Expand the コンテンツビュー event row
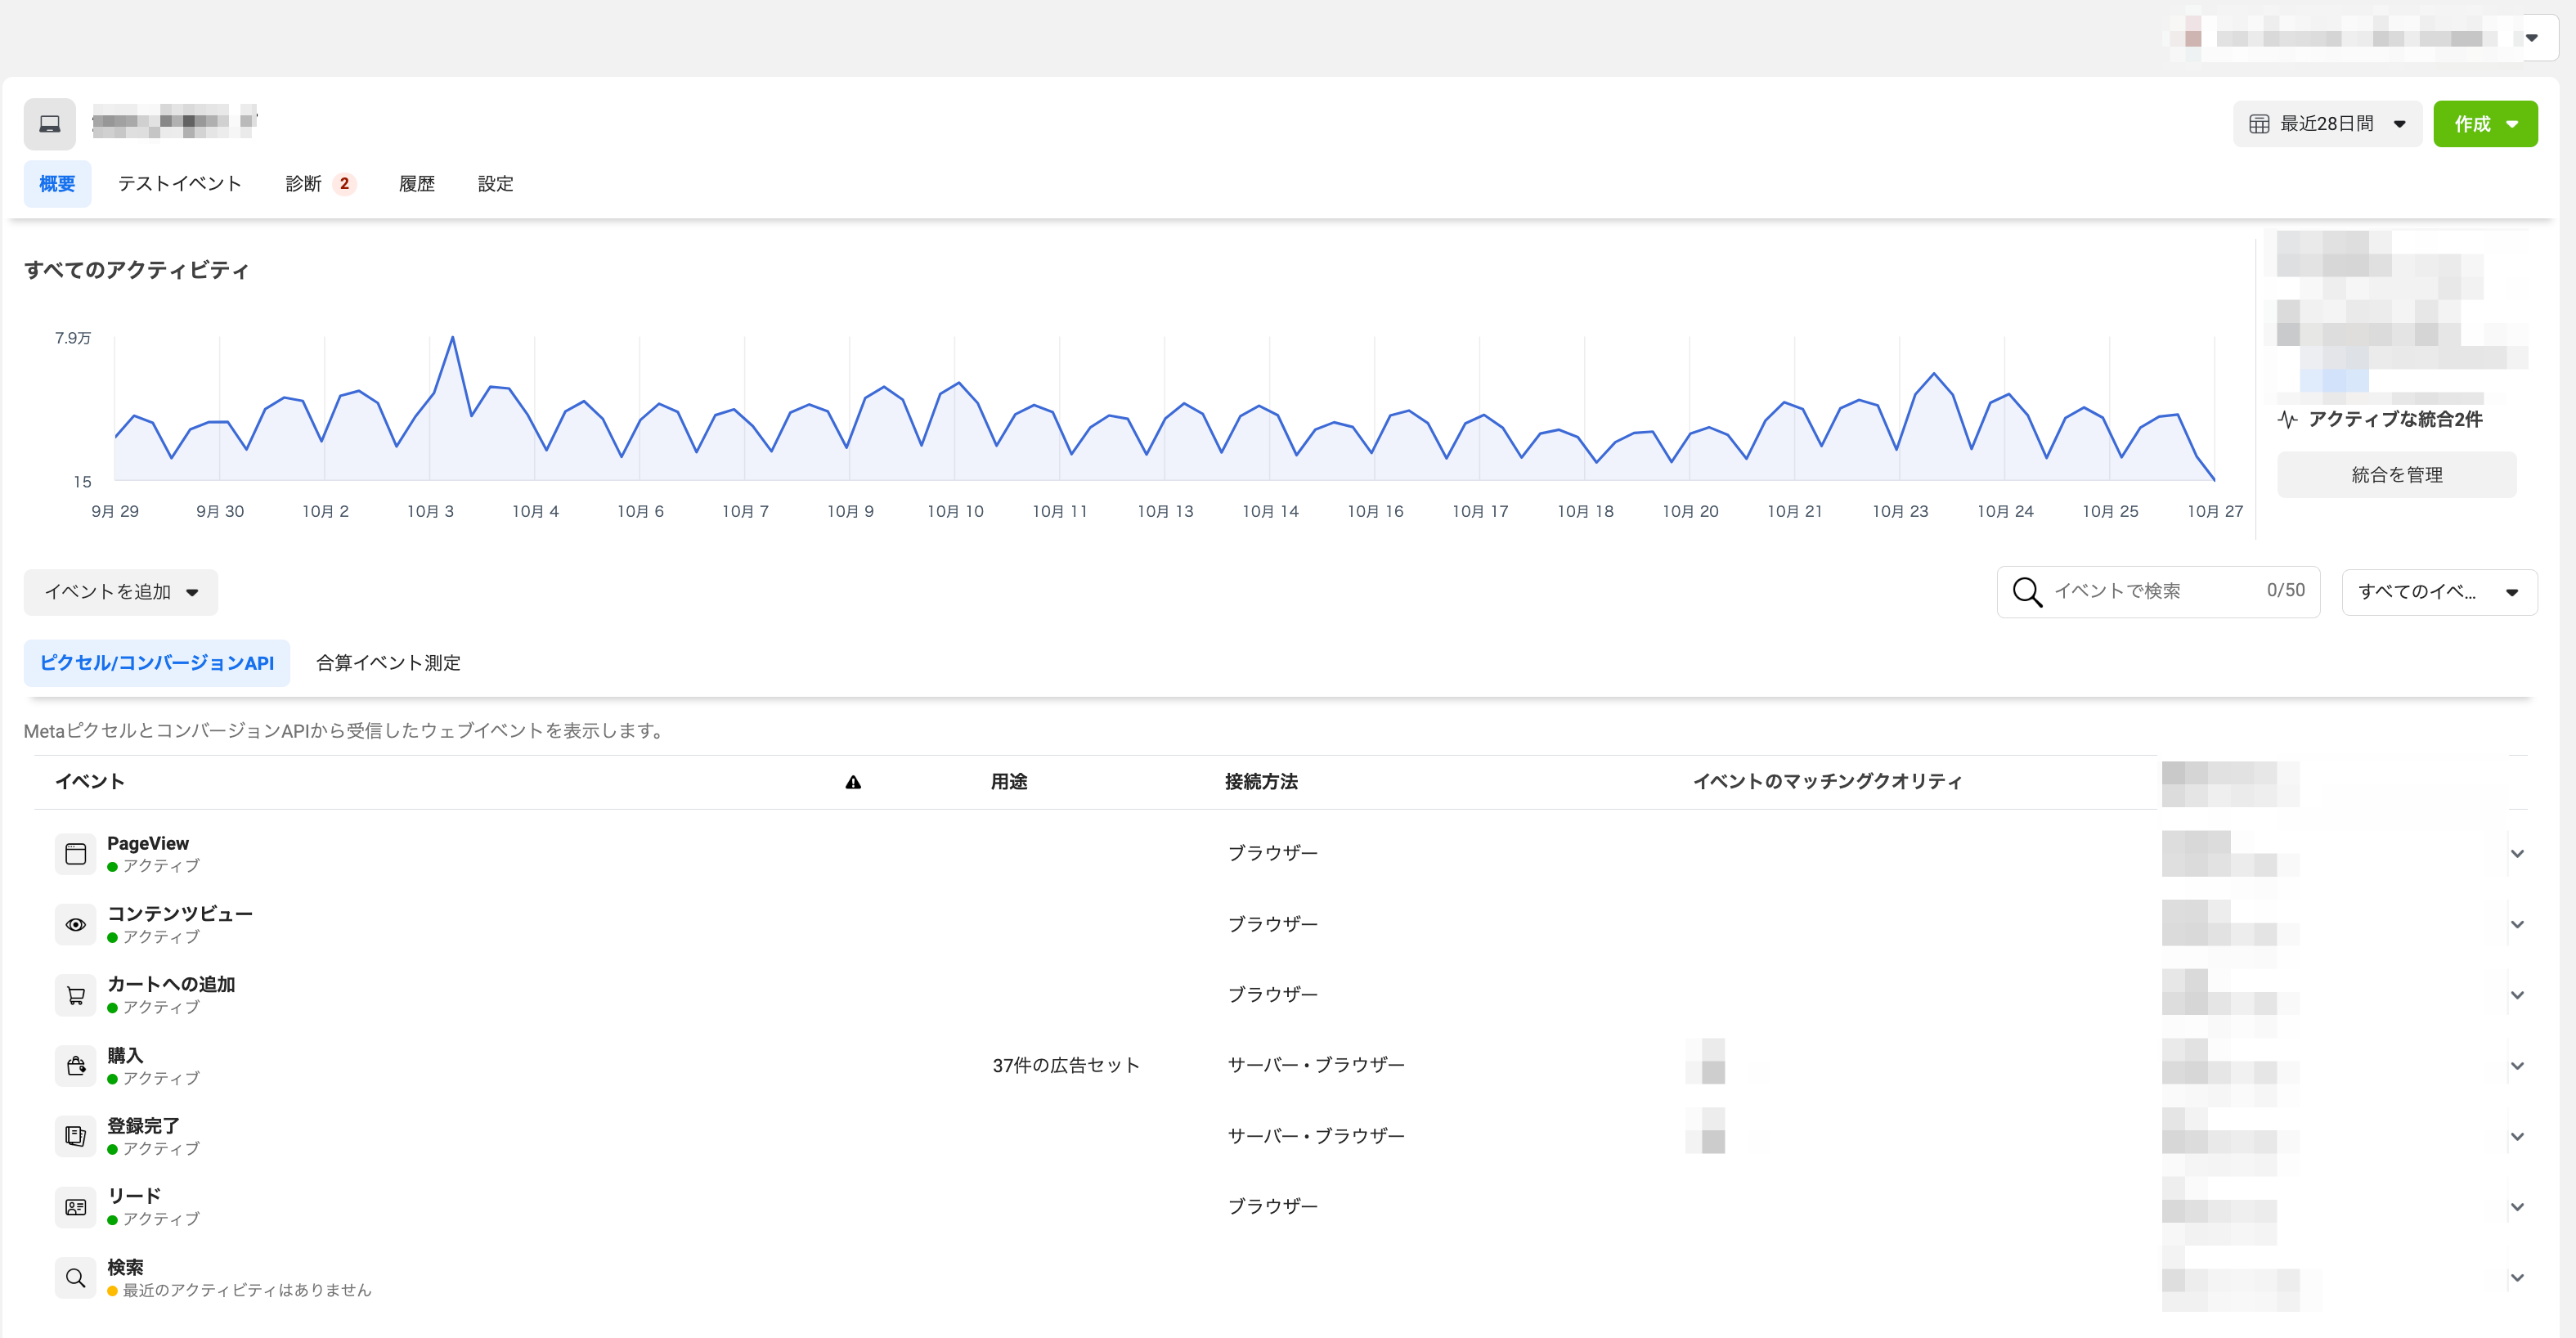The height and width of the screenshot is (1338, 2576). pyautogui.click(x=2517, y=925)
